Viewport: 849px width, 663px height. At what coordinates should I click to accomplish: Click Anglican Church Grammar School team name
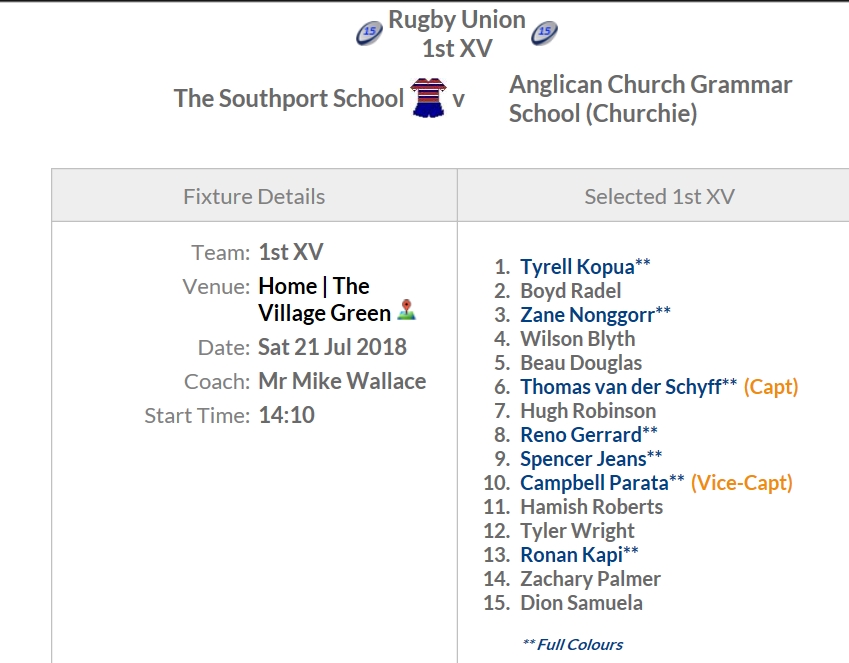click(650, 99)
